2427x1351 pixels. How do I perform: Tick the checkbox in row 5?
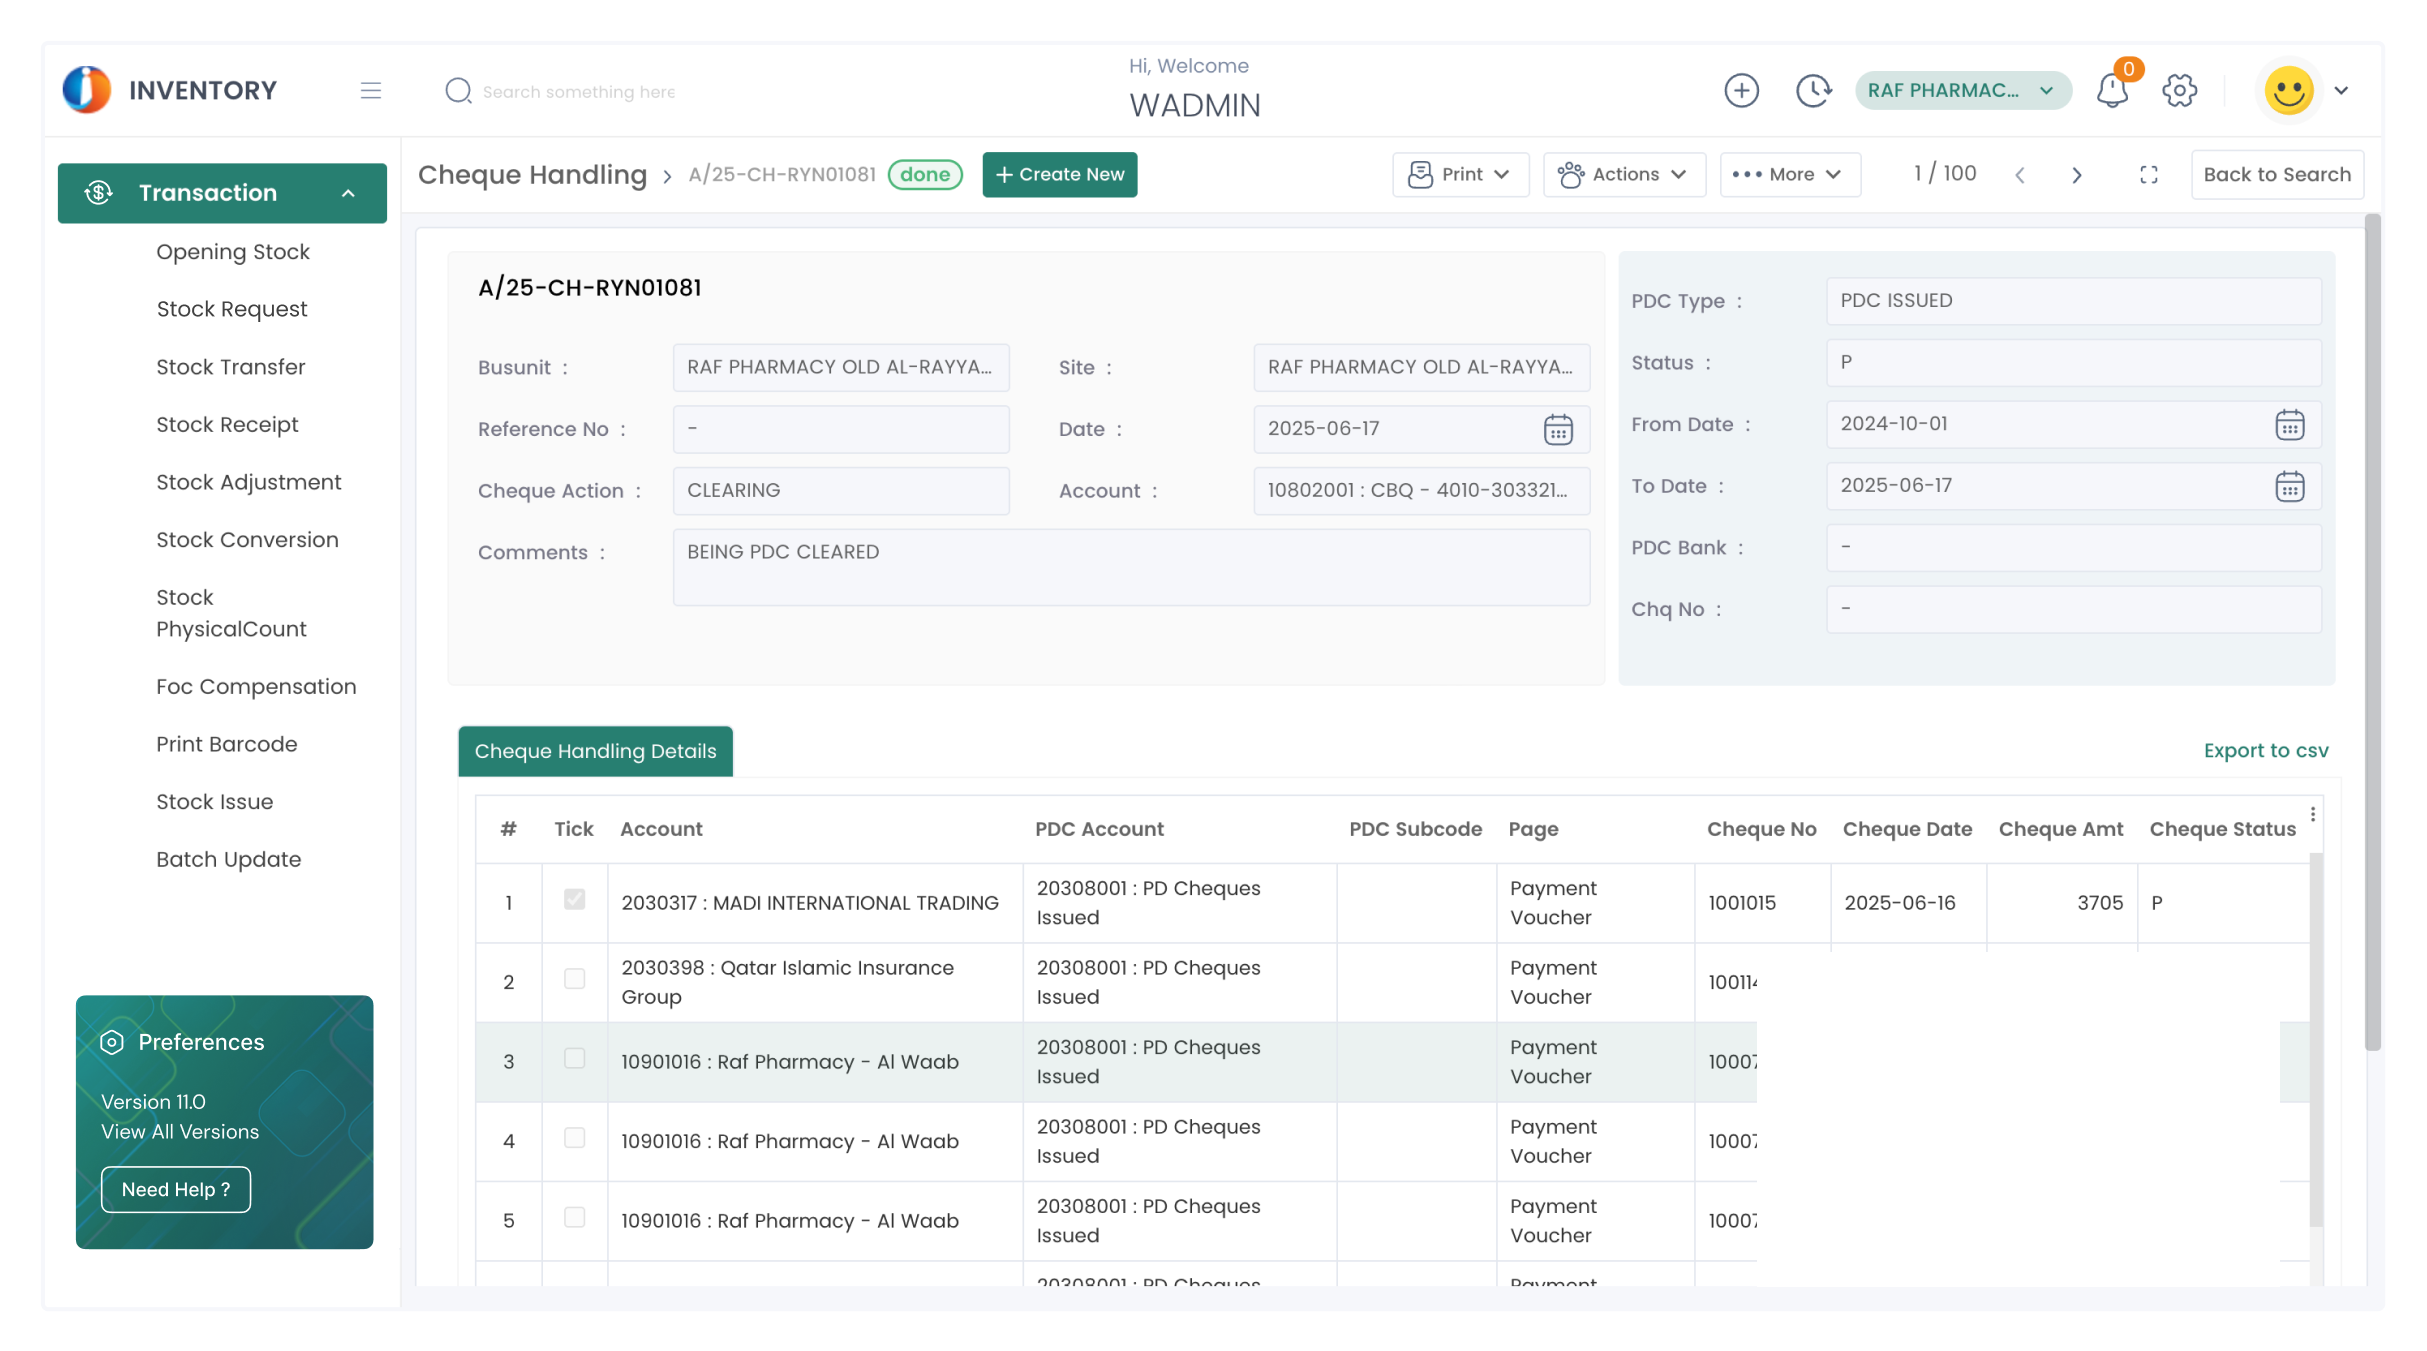click(574, 1217)
